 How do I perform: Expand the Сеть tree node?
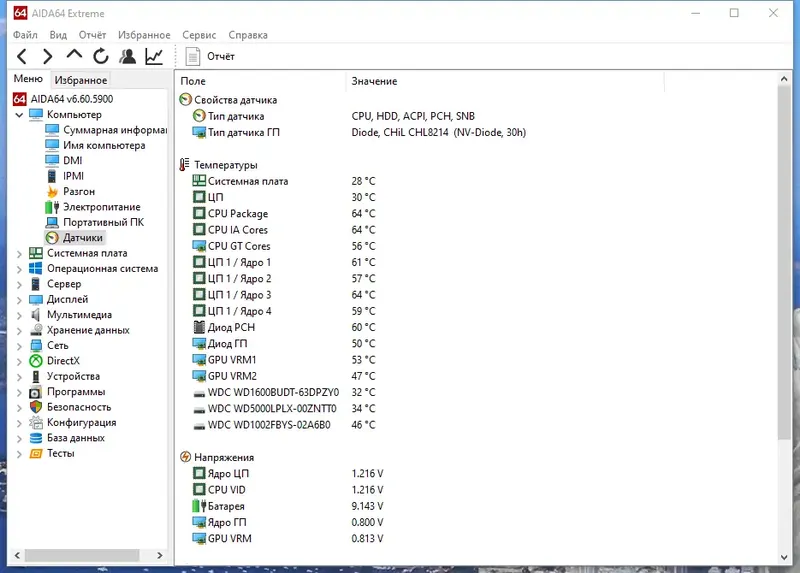(19, 346)
